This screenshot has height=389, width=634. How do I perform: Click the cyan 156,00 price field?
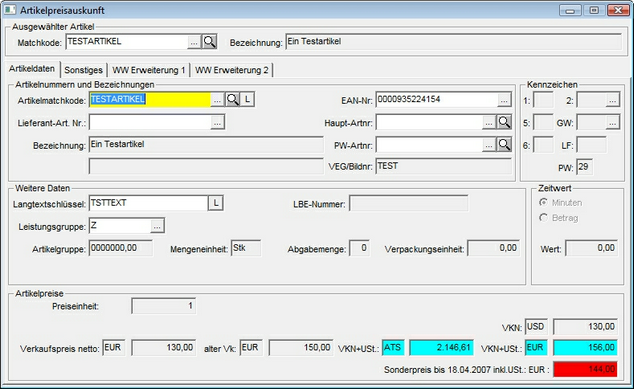585,347
